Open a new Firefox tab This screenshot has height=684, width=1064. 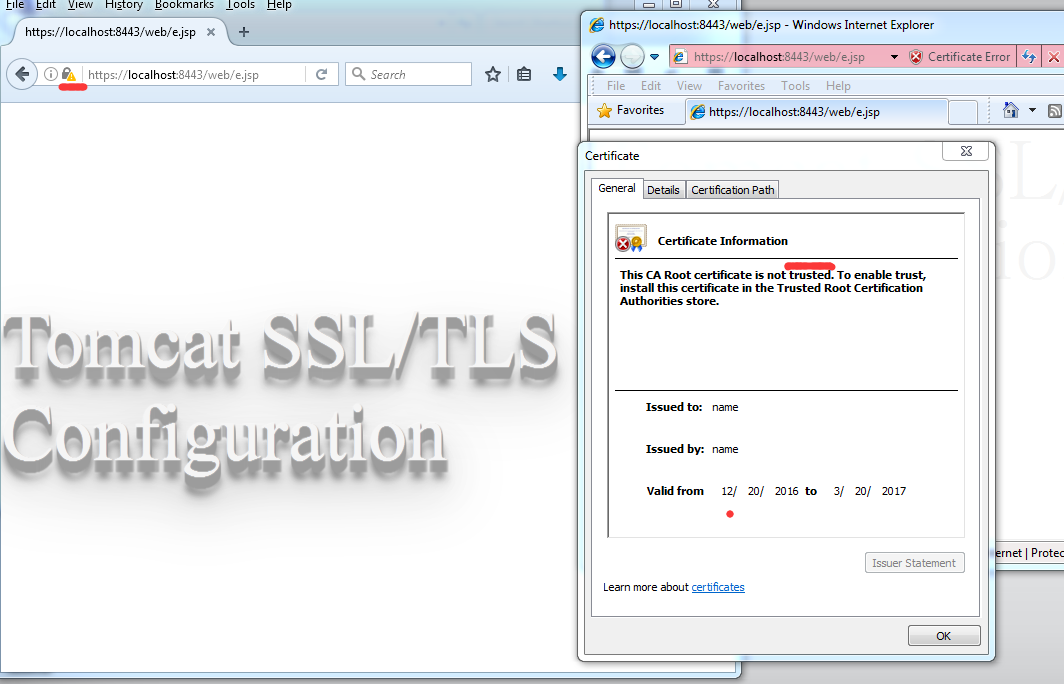pyautogui.click(x=244, y=32)
